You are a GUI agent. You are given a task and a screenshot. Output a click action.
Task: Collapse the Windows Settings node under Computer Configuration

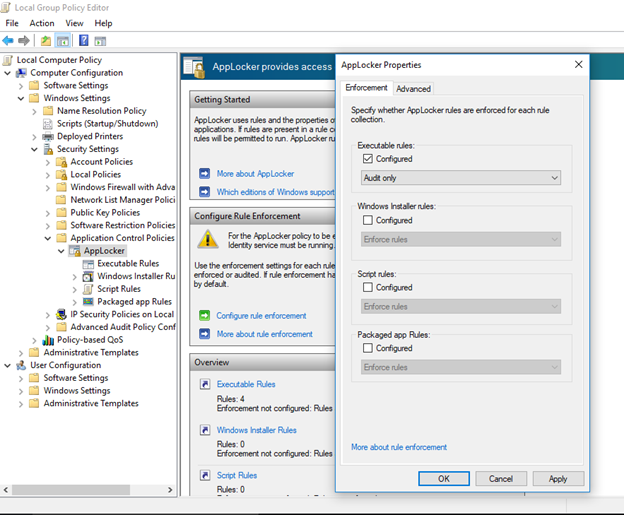pos(21,98)
